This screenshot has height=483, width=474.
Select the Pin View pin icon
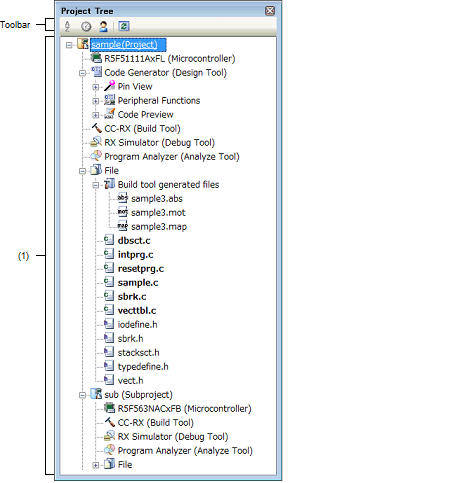[x=109, y=86]
